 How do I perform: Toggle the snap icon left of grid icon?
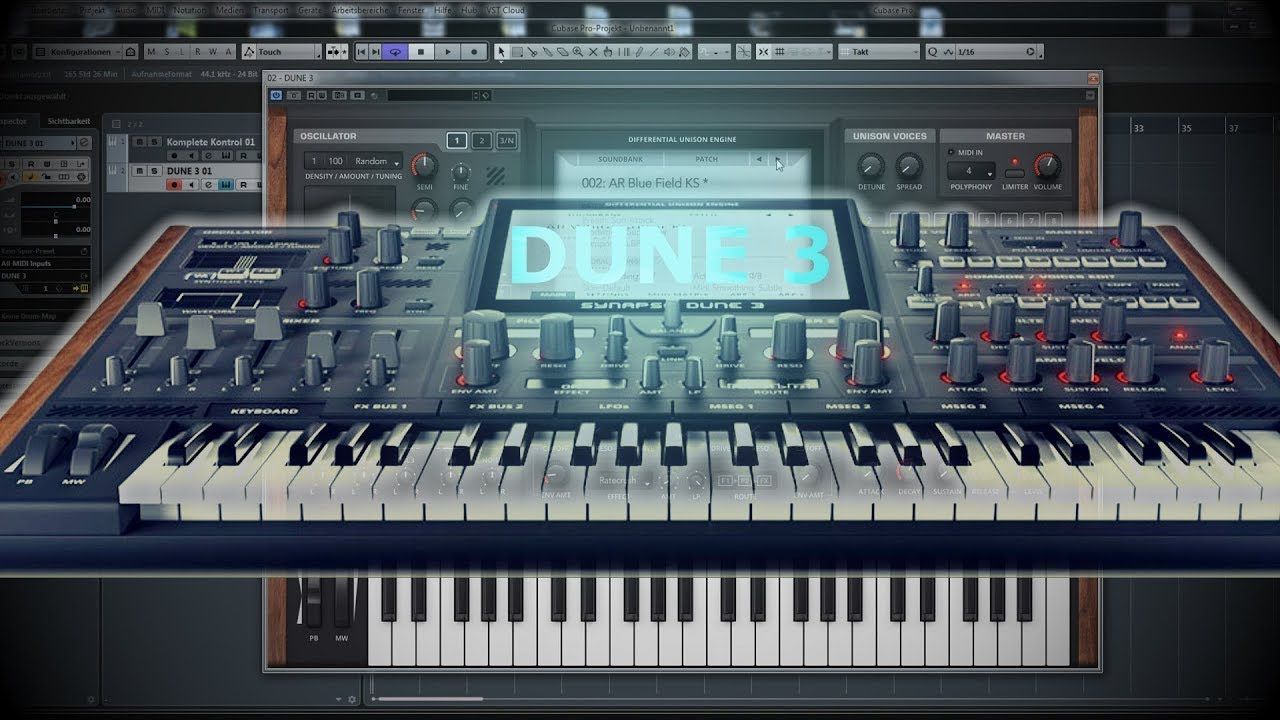click(764, 51)
